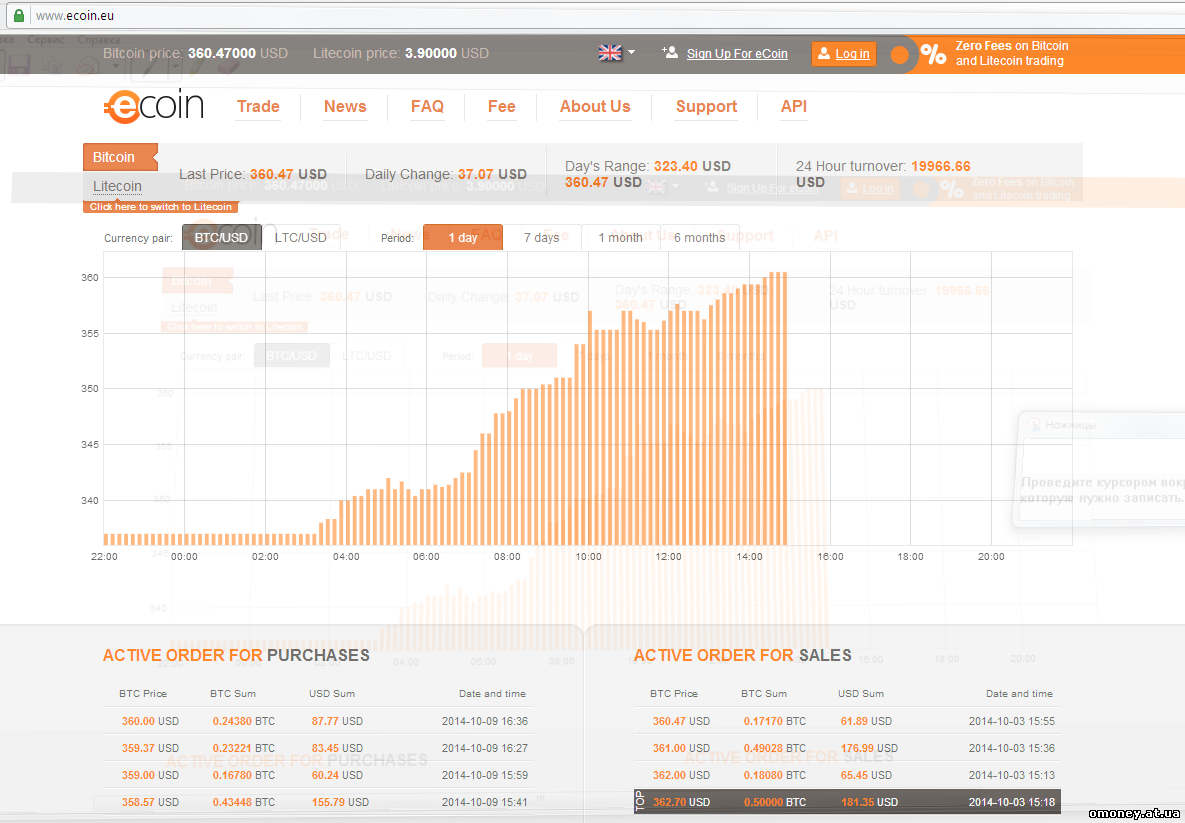1185x823 pixels.
Task: Click the 65.45 USD sales sum
Action: (866, 775)
